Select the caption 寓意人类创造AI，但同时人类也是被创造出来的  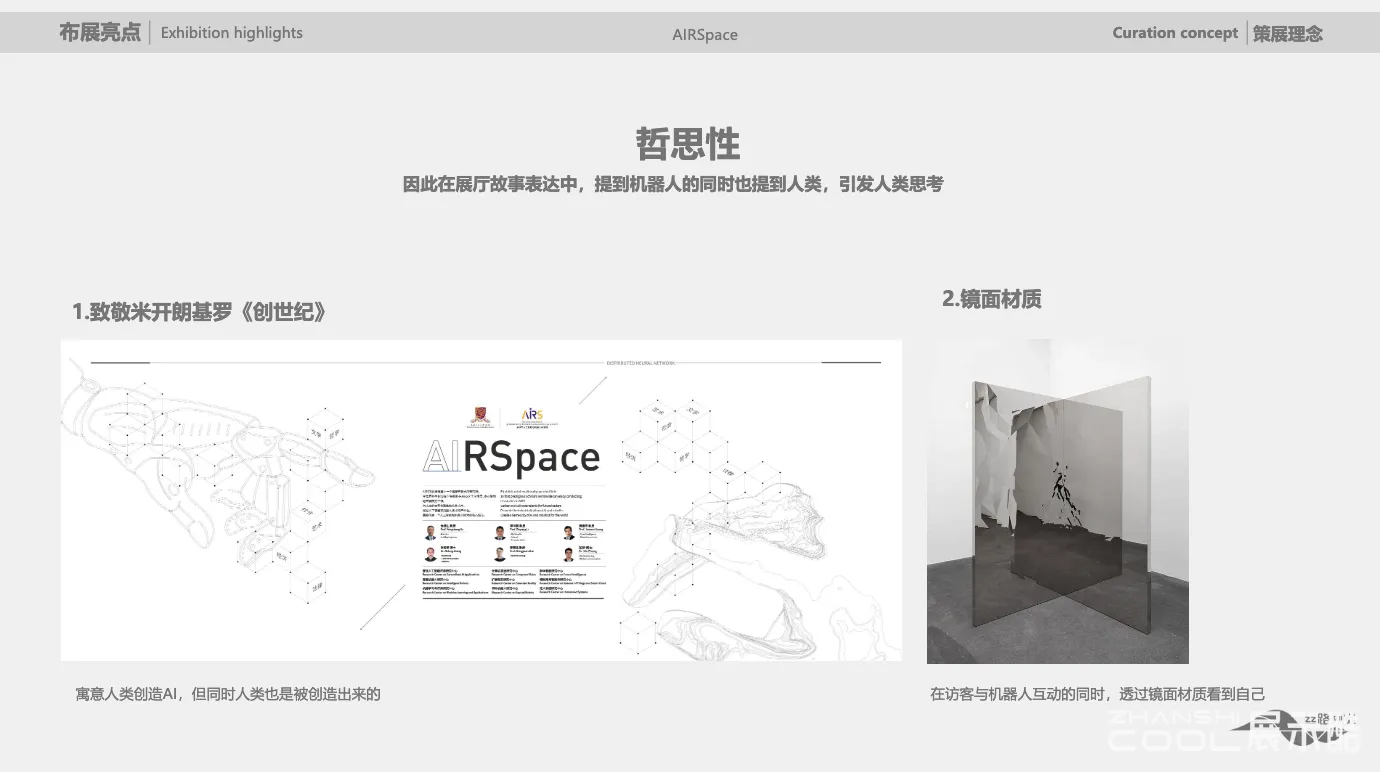[x=228, y=694]
